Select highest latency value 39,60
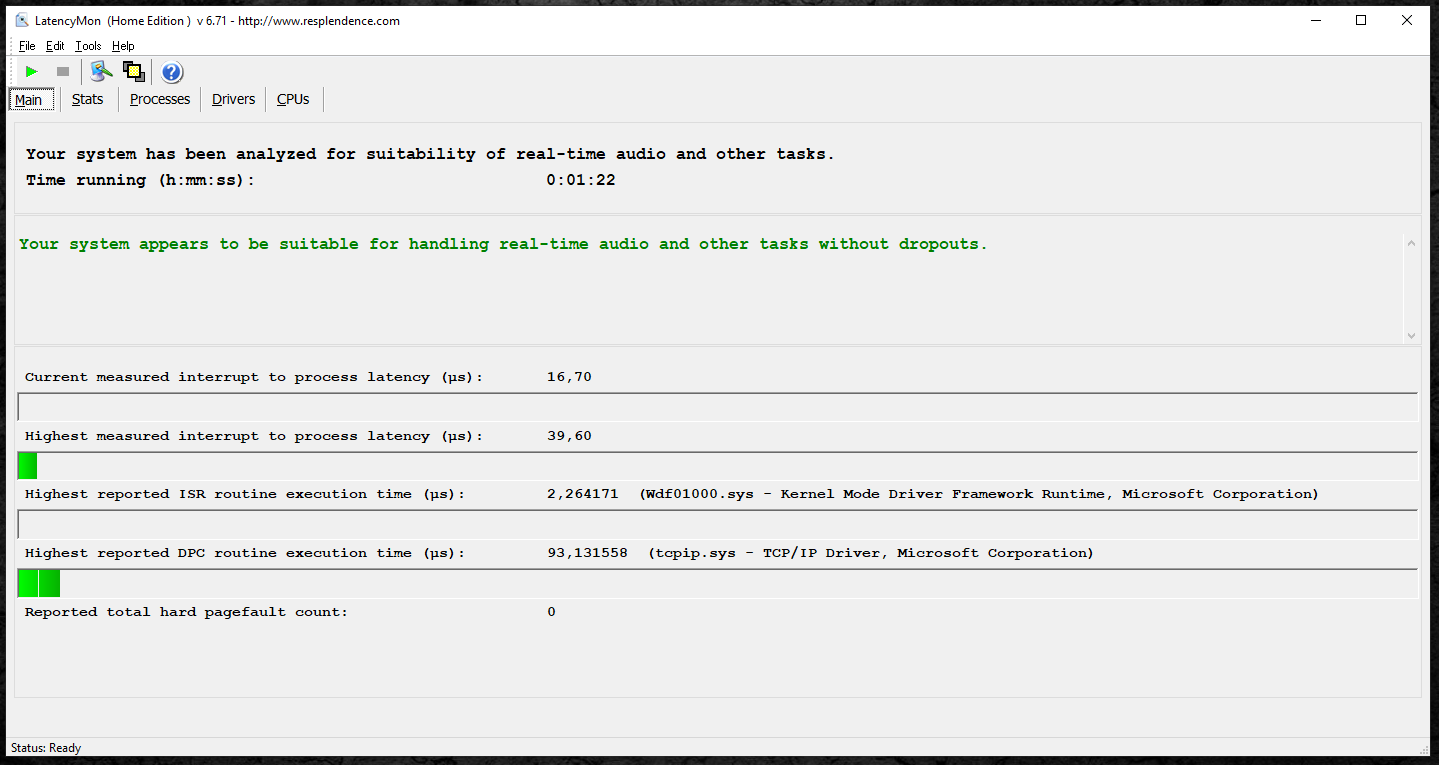Screen dimensions: 1439x765 pyautogui.click(x=569, y=436)
